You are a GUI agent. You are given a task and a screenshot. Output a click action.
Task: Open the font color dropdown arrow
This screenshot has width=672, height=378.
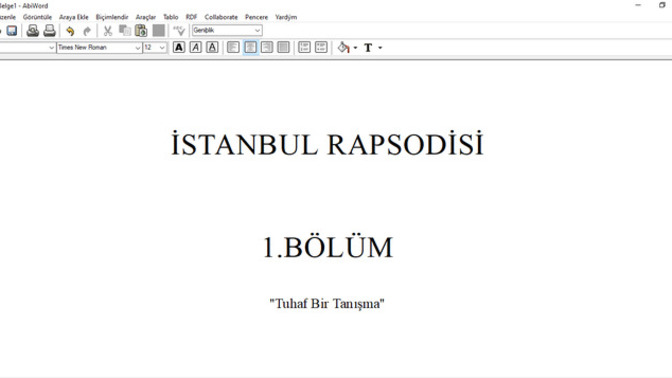(380, 48)
